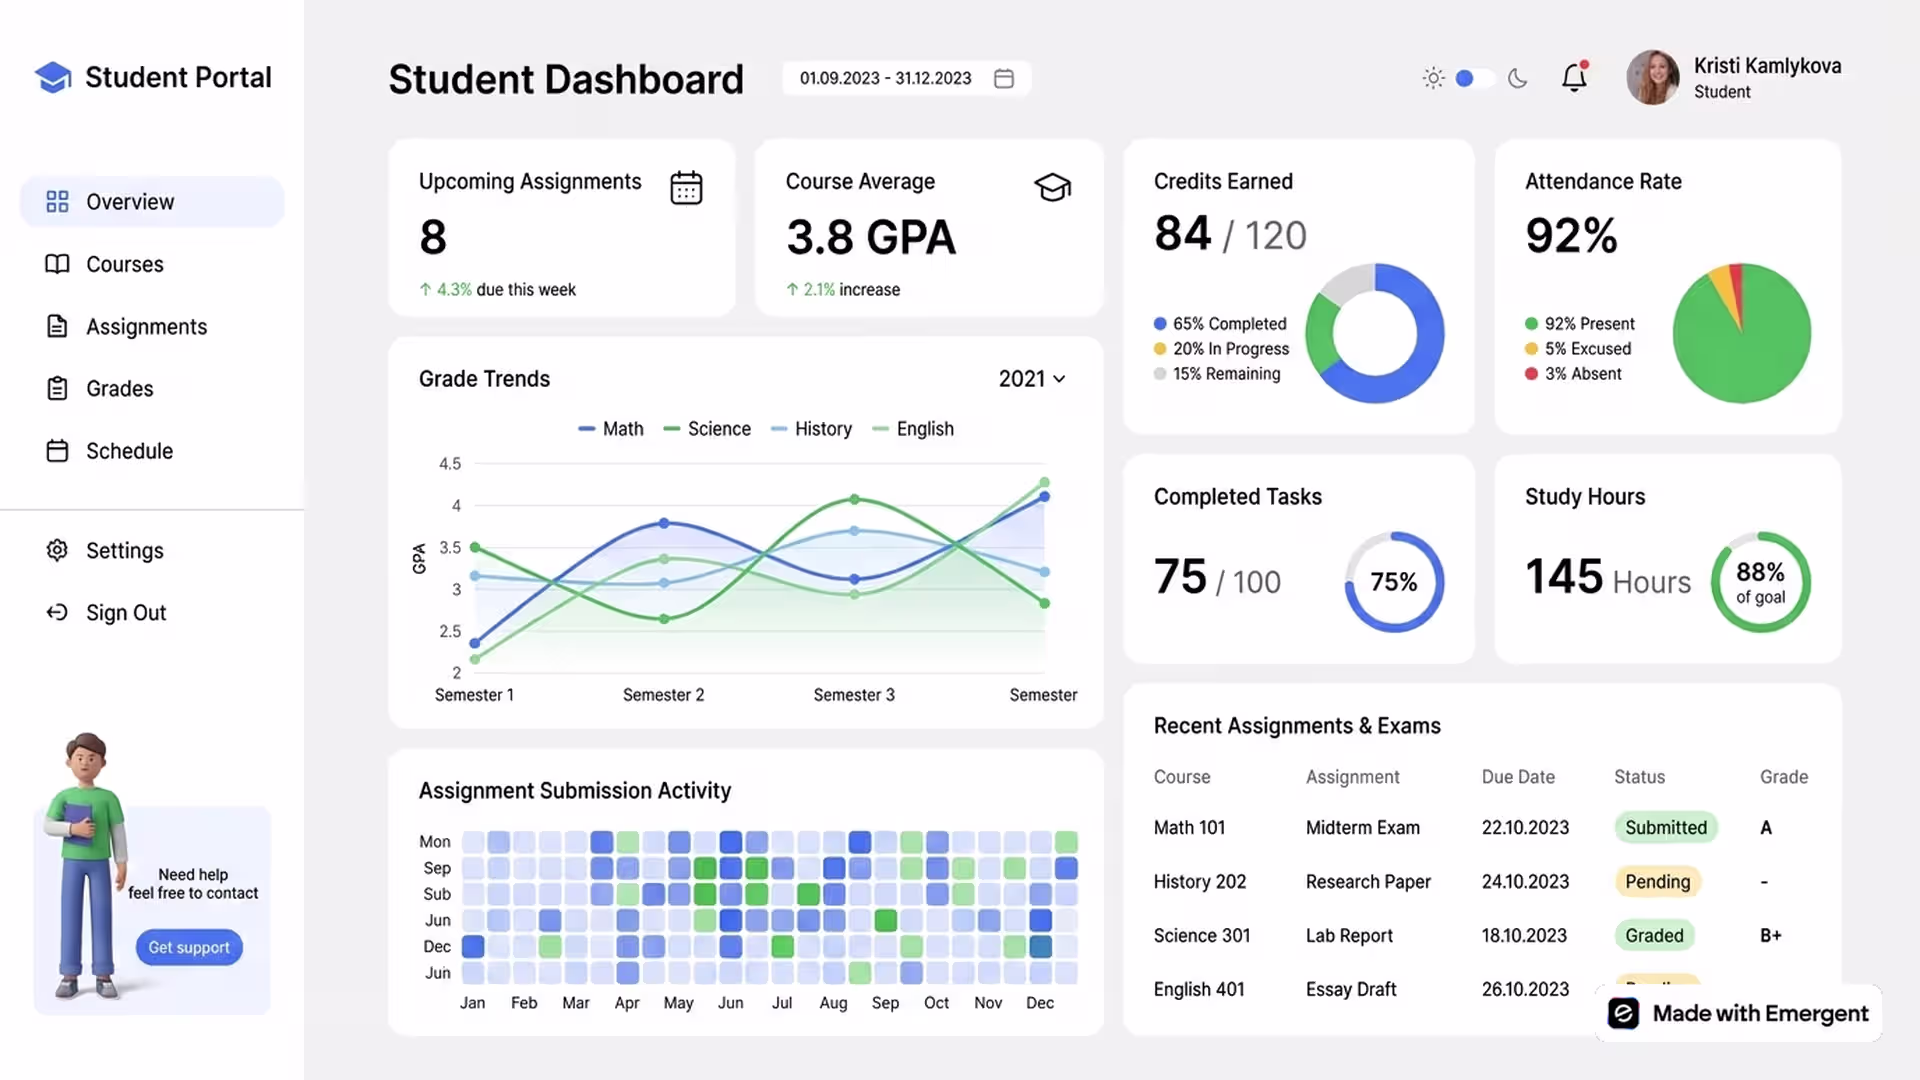
Task: Click the Schedule calendar icon in sidebar
Action: [x=57, y=451]
